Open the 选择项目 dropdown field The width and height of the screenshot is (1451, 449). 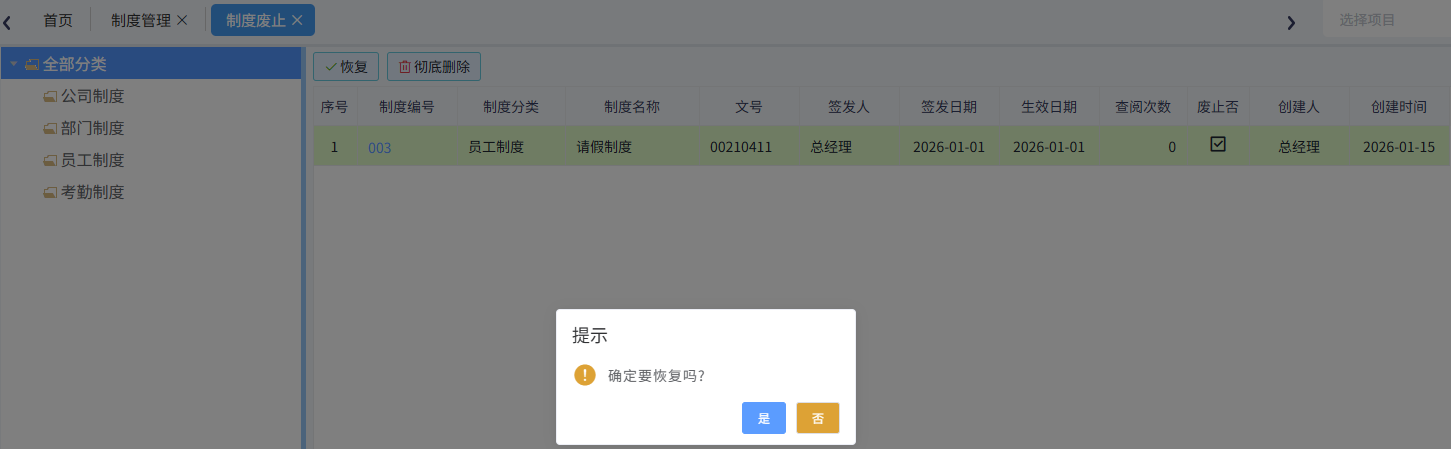coord(1386,20)
